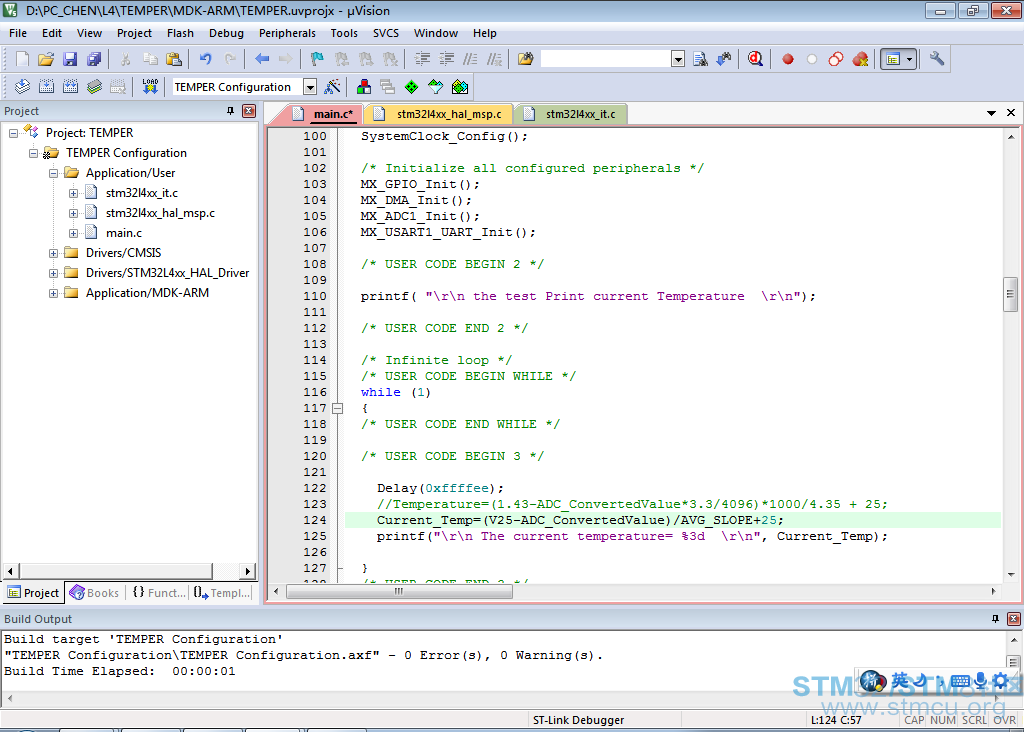Viewport: 1030px width, 732px height.
Task: Click the Save All icon
Action: pyautogui.click(x=94, y=59)
